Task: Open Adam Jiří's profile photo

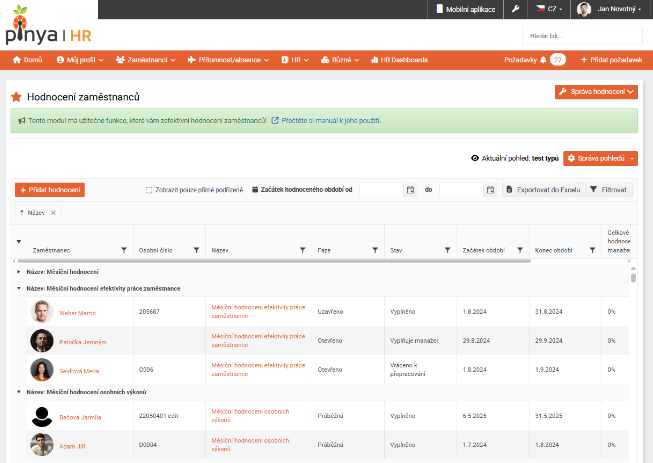Action: pos(42,445)
